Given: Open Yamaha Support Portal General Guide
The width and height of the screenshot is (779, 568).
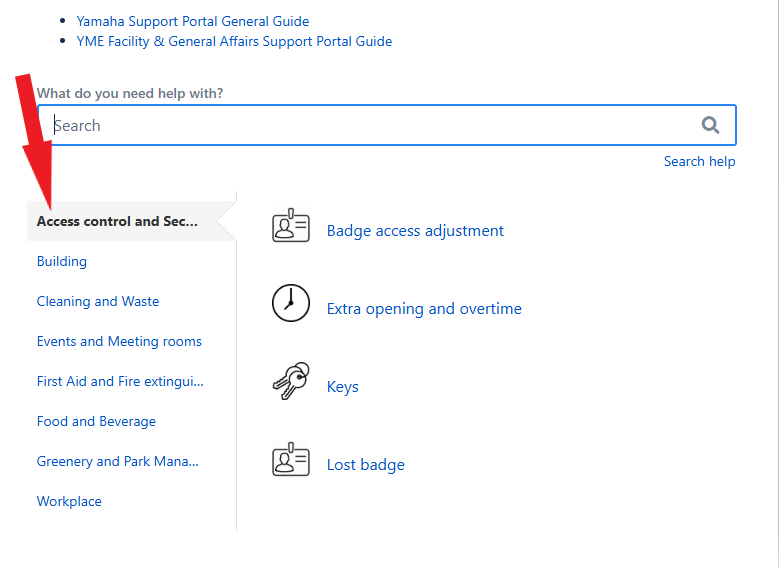Looking at the screenshot, I should point(193,21).
